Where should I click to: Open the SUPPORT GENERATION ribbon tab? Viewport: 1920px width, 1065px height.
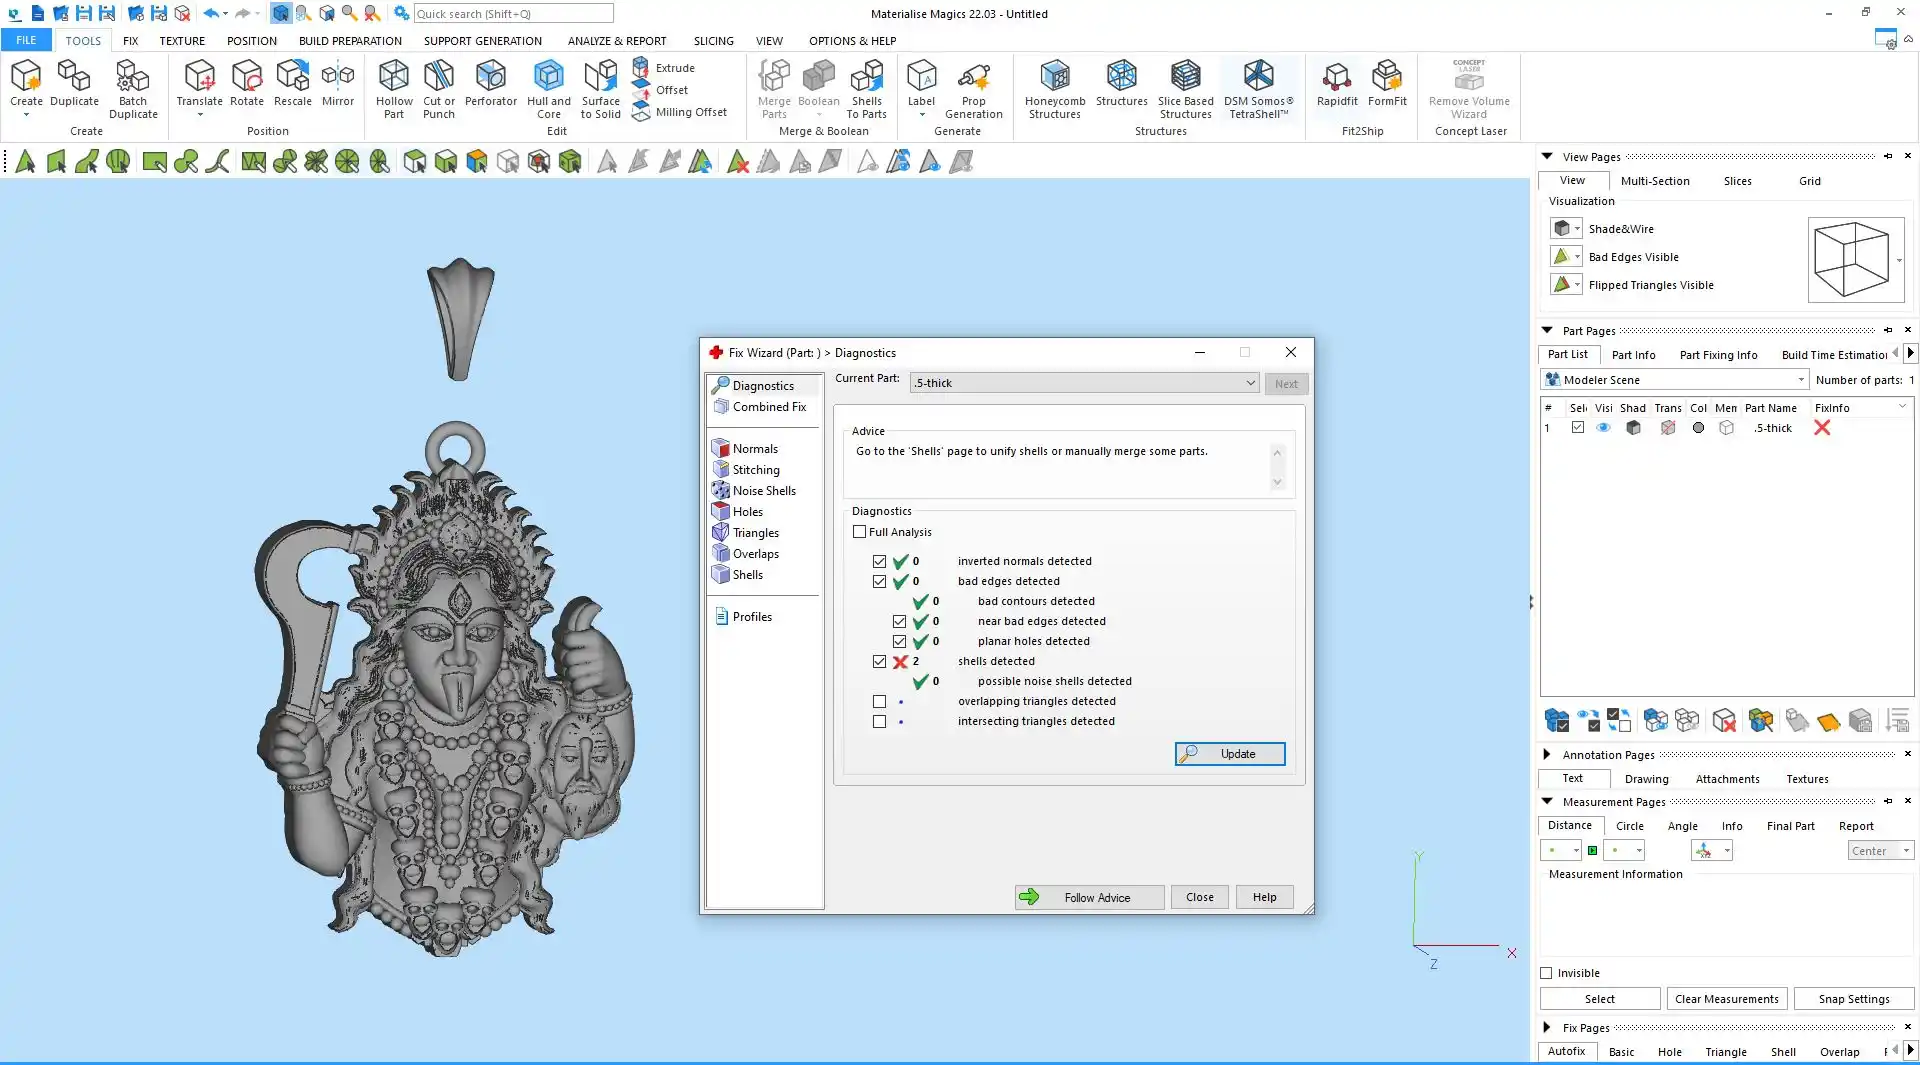coord(482,41)
